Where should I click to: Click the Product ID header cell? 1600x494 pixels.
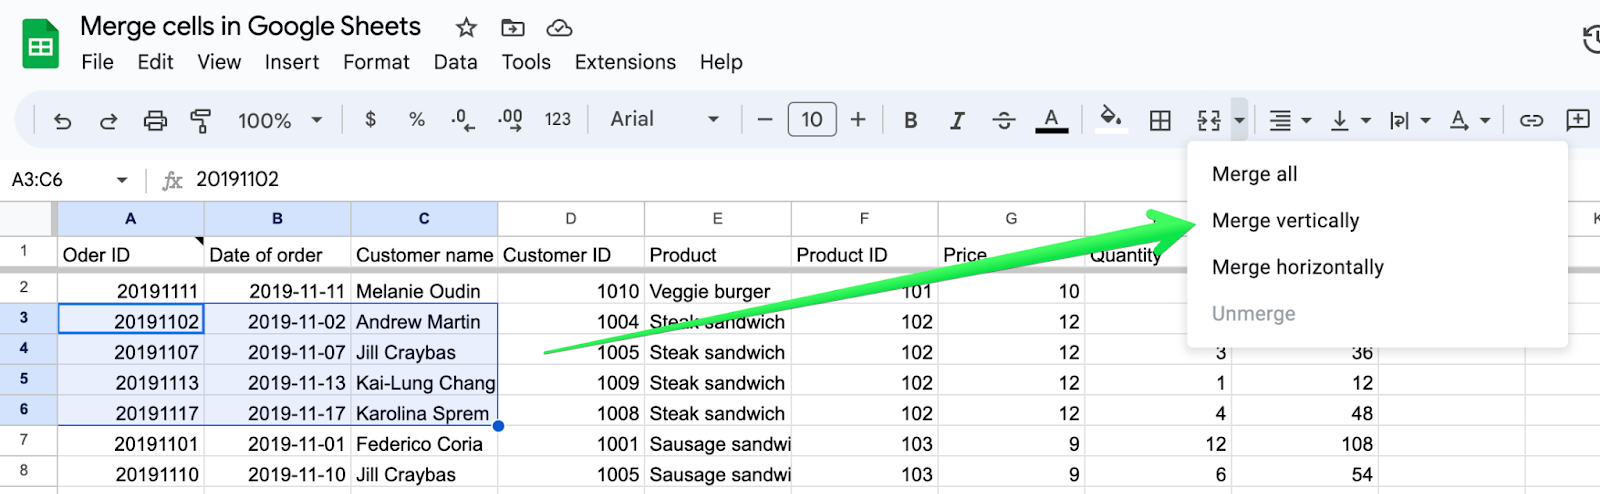pos(864,255)
